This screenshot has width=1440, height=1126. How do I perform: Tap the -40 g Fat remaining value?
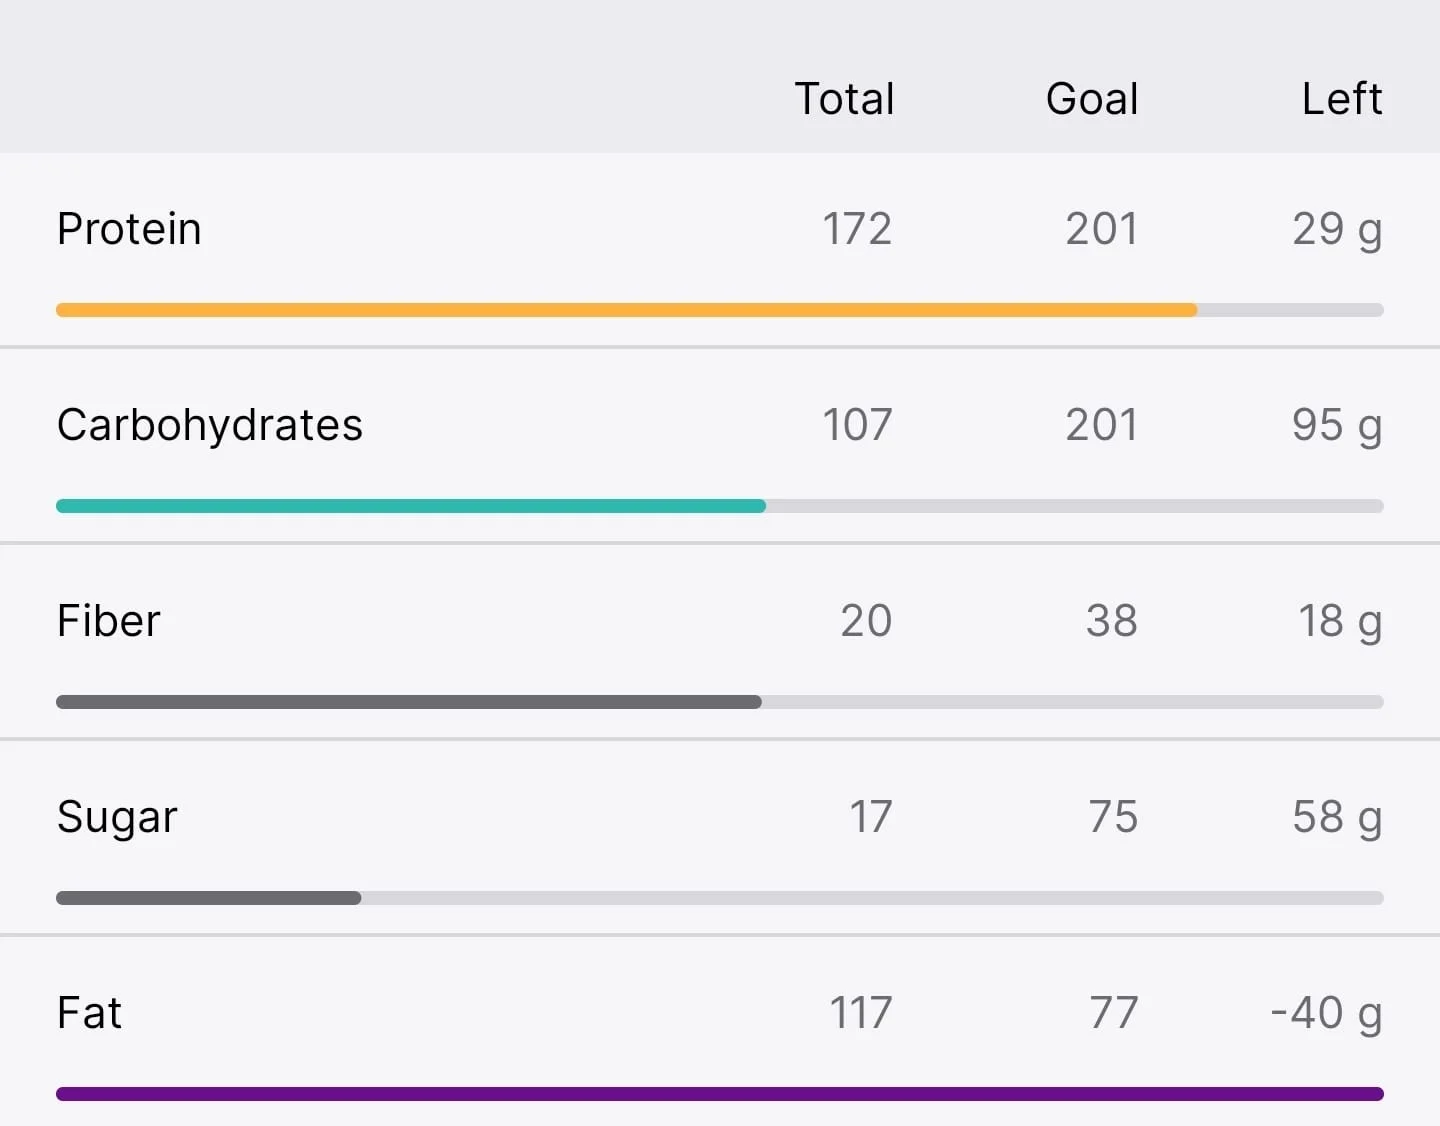point(1326,1014)
